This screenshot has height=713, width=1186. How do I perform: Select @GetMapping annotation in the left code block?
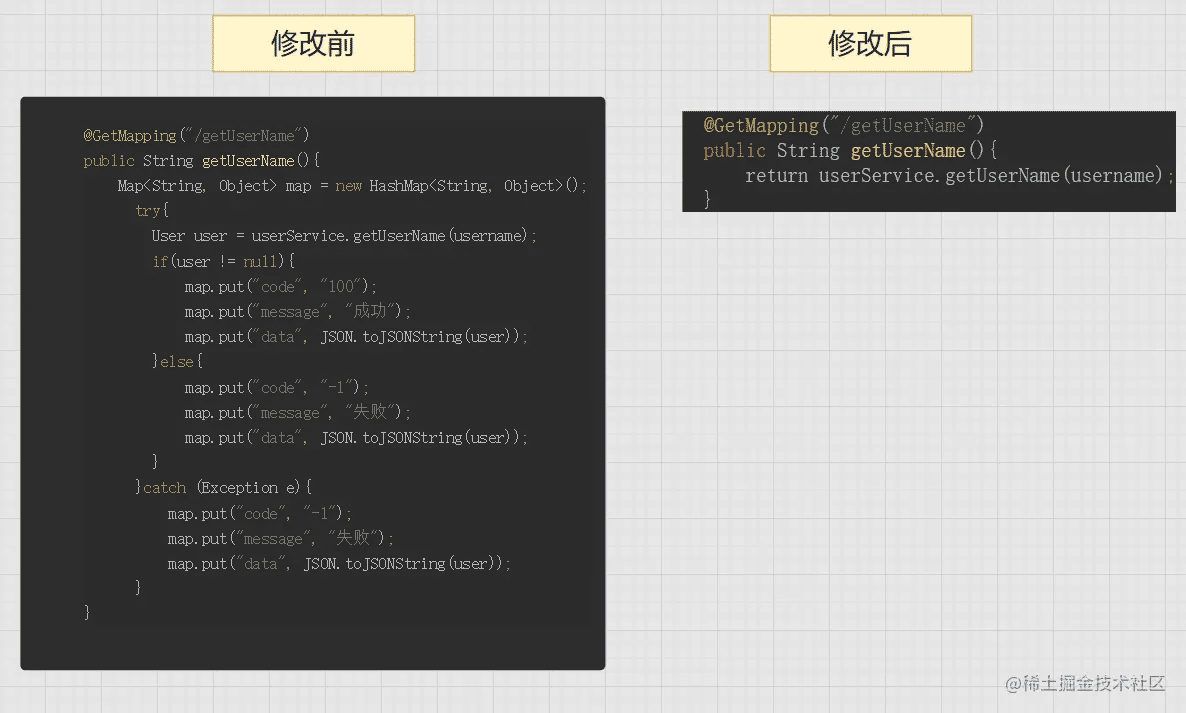click(130, 135)
